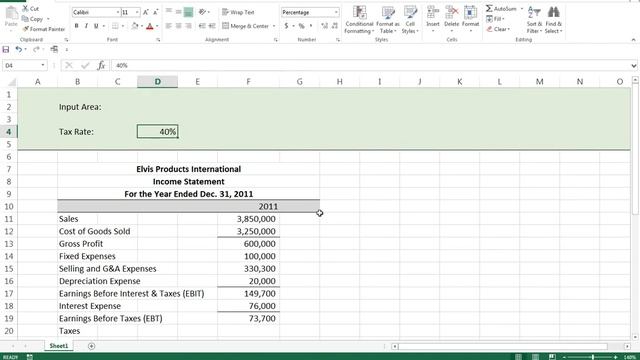The width and height of the screenshot is (640, 360).
Task: Open the fill color dropdown arrow
Action: coord(142,26)
